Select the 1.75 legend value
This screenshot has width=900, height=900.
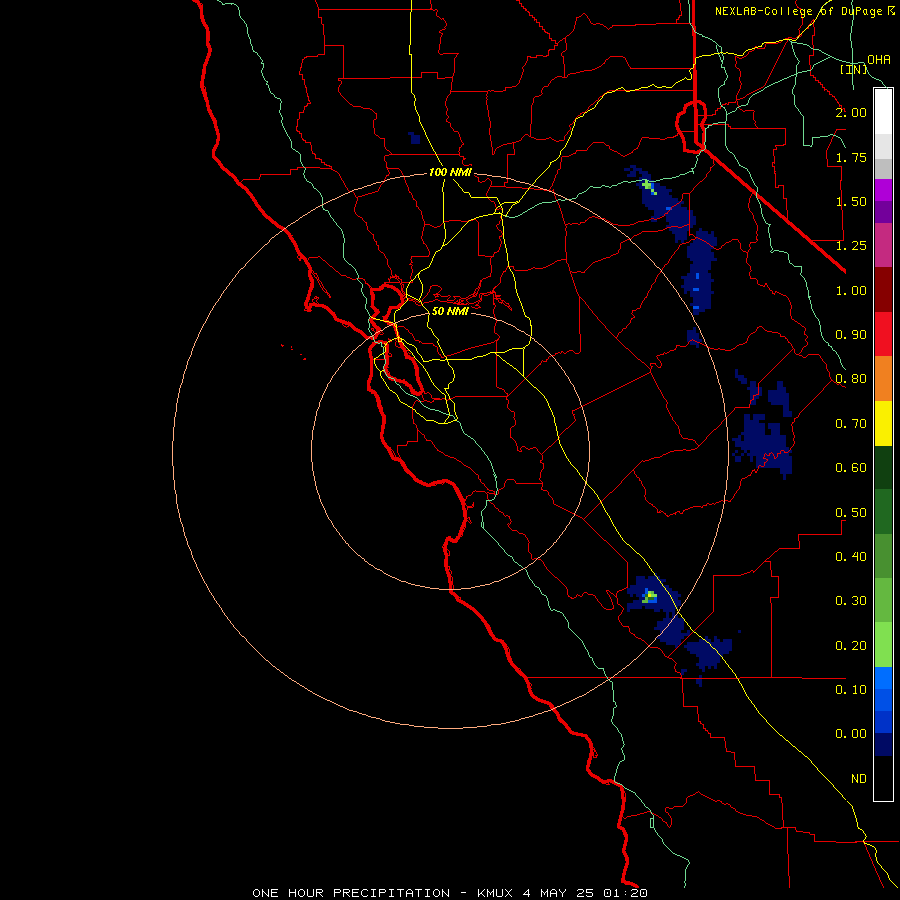tap(851, 157)
